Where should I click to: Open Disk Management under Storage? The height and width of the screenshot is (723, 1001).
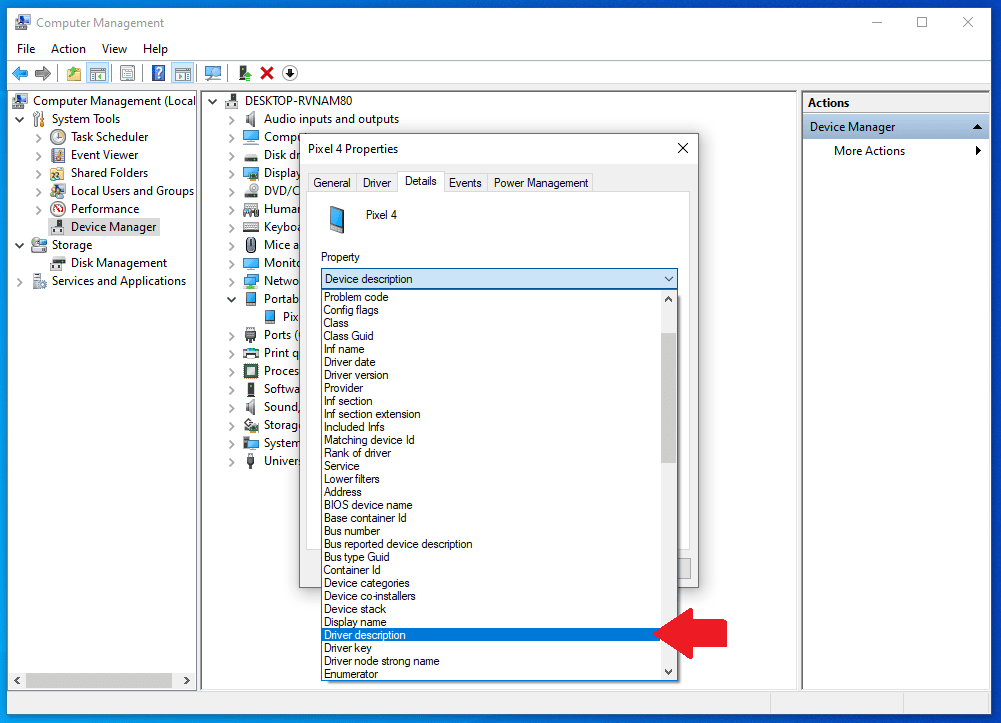point(119,263)
